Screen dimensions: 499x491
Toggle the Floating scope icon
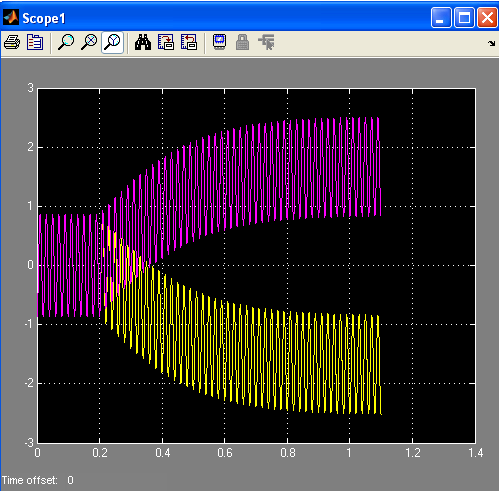tap(219, 42)
